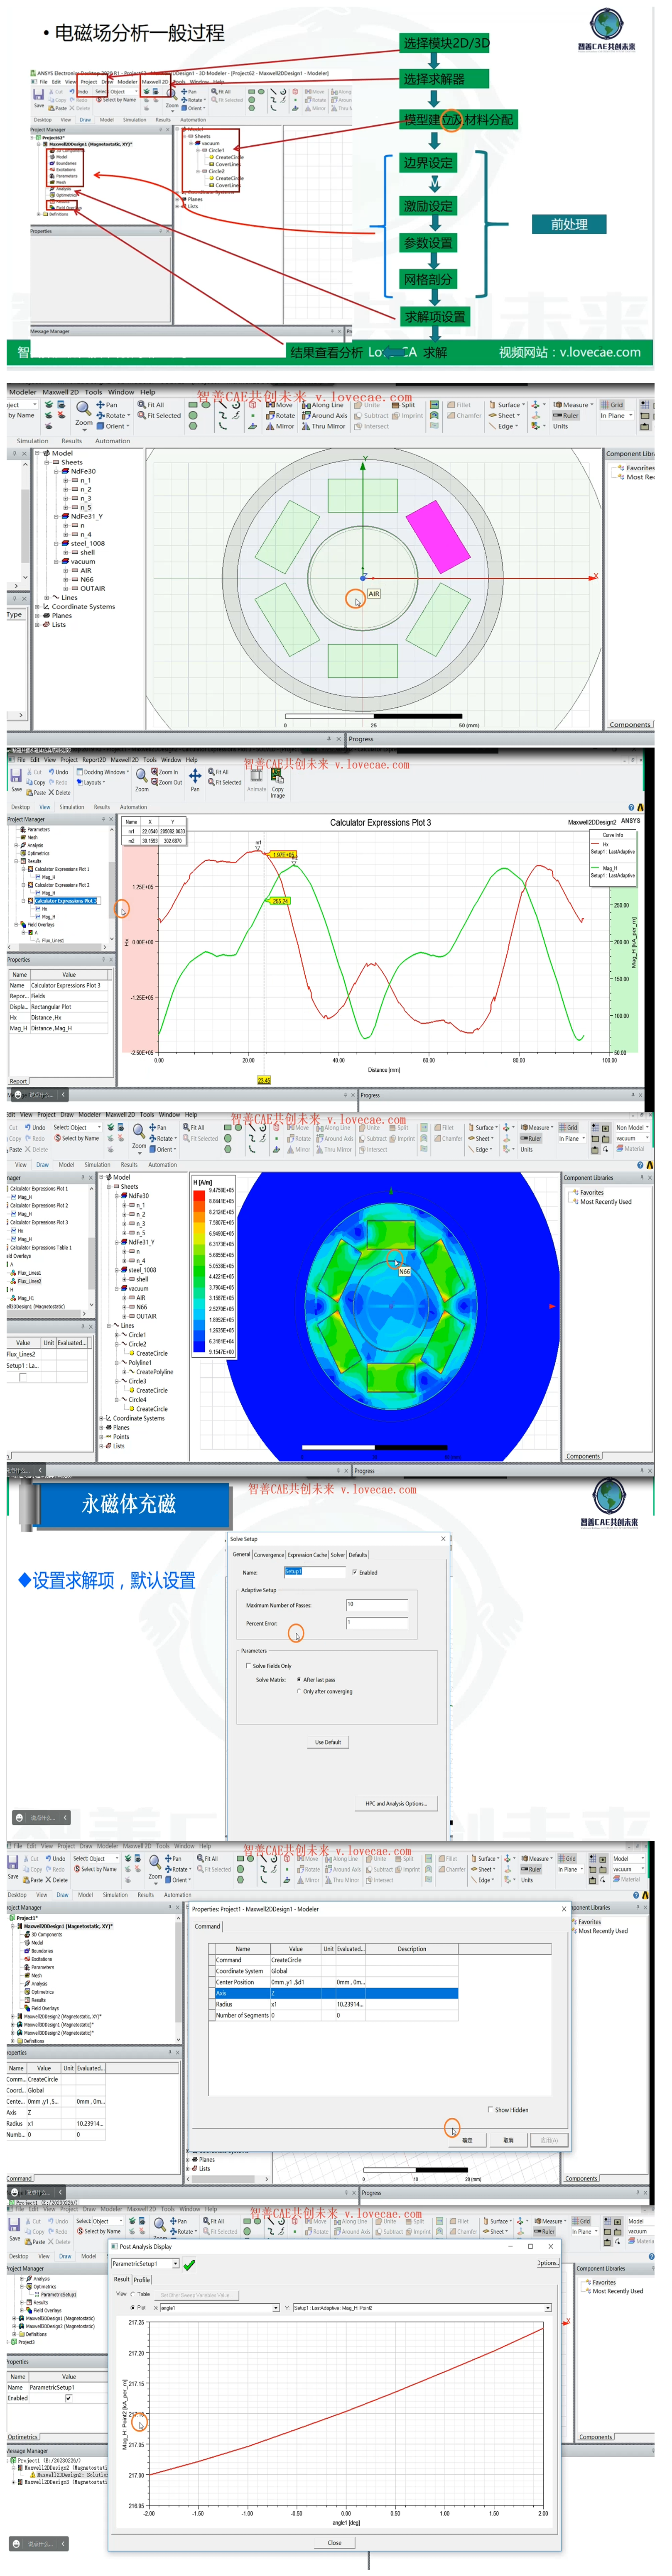
Task: Toggle the Enabled checkbox in Solve Setup
Action: click(x=355, y=1572)
